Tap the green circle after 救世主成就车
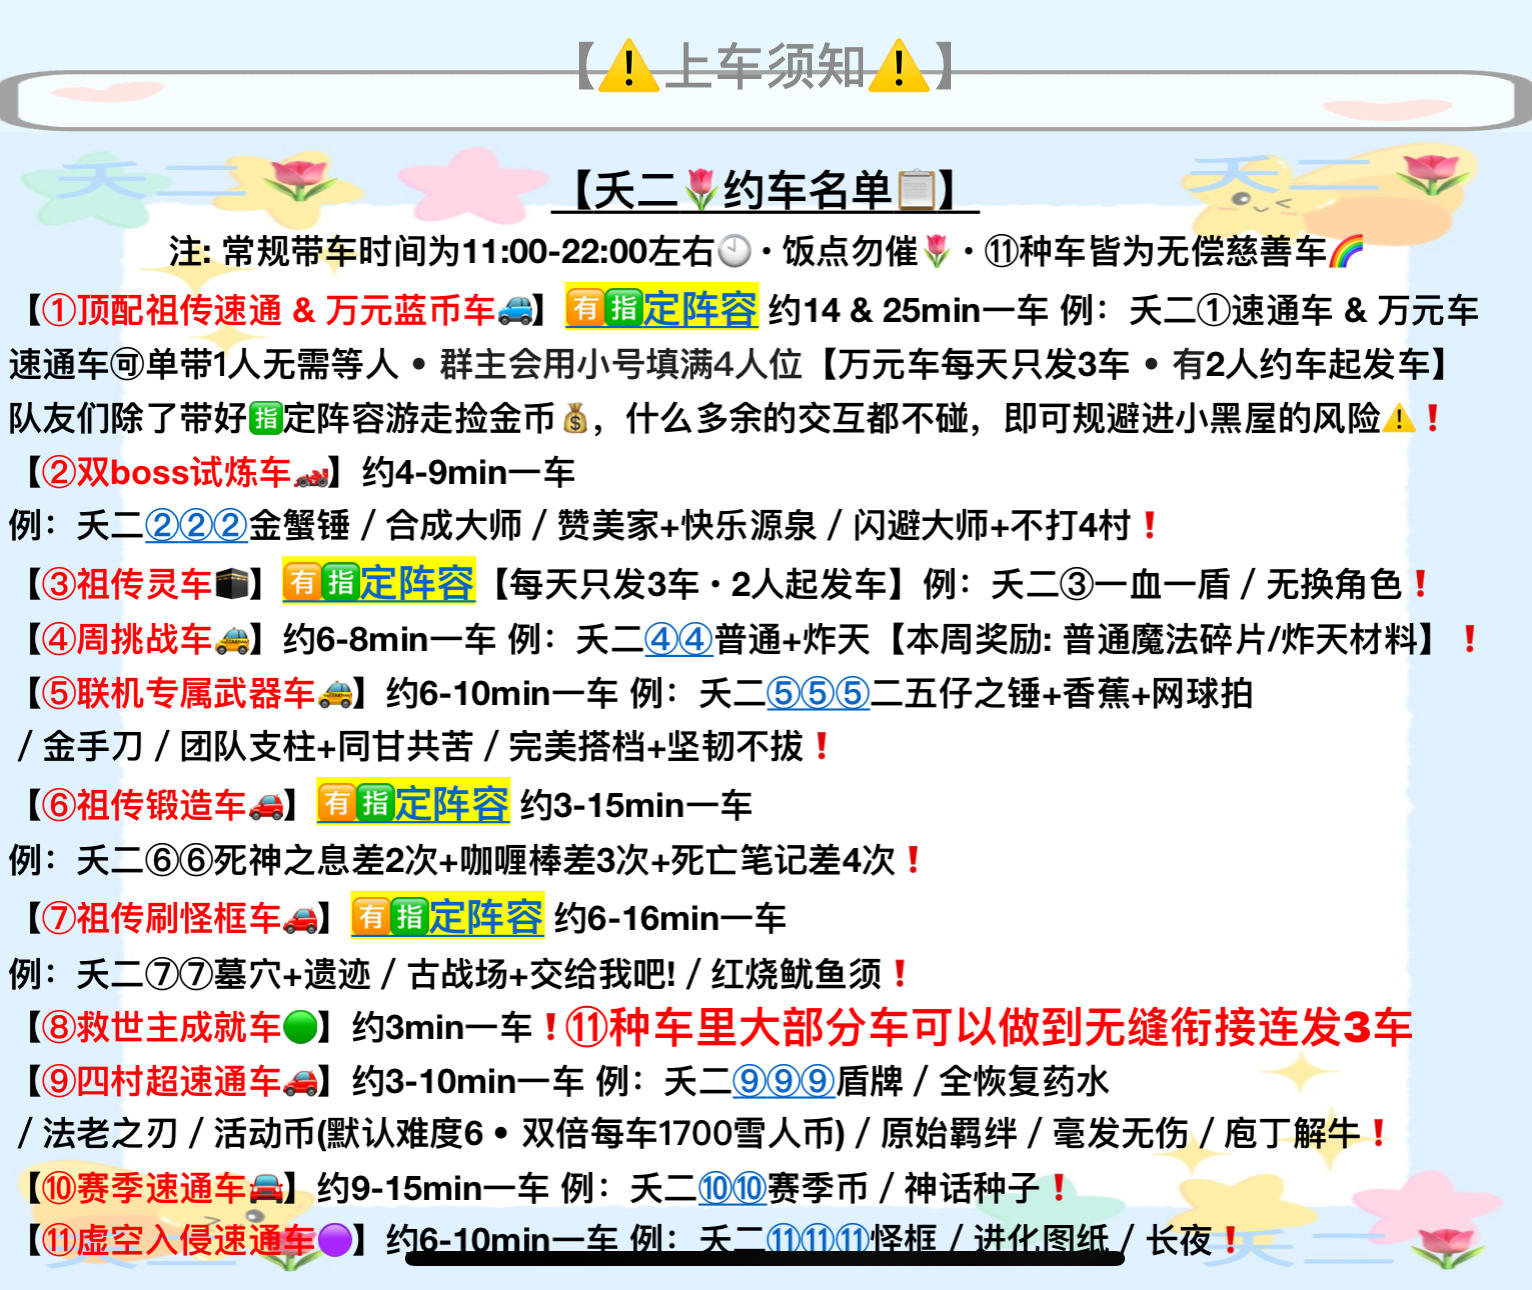The height and width of the screenshot is (1290, 1532). coord(300,1027)
